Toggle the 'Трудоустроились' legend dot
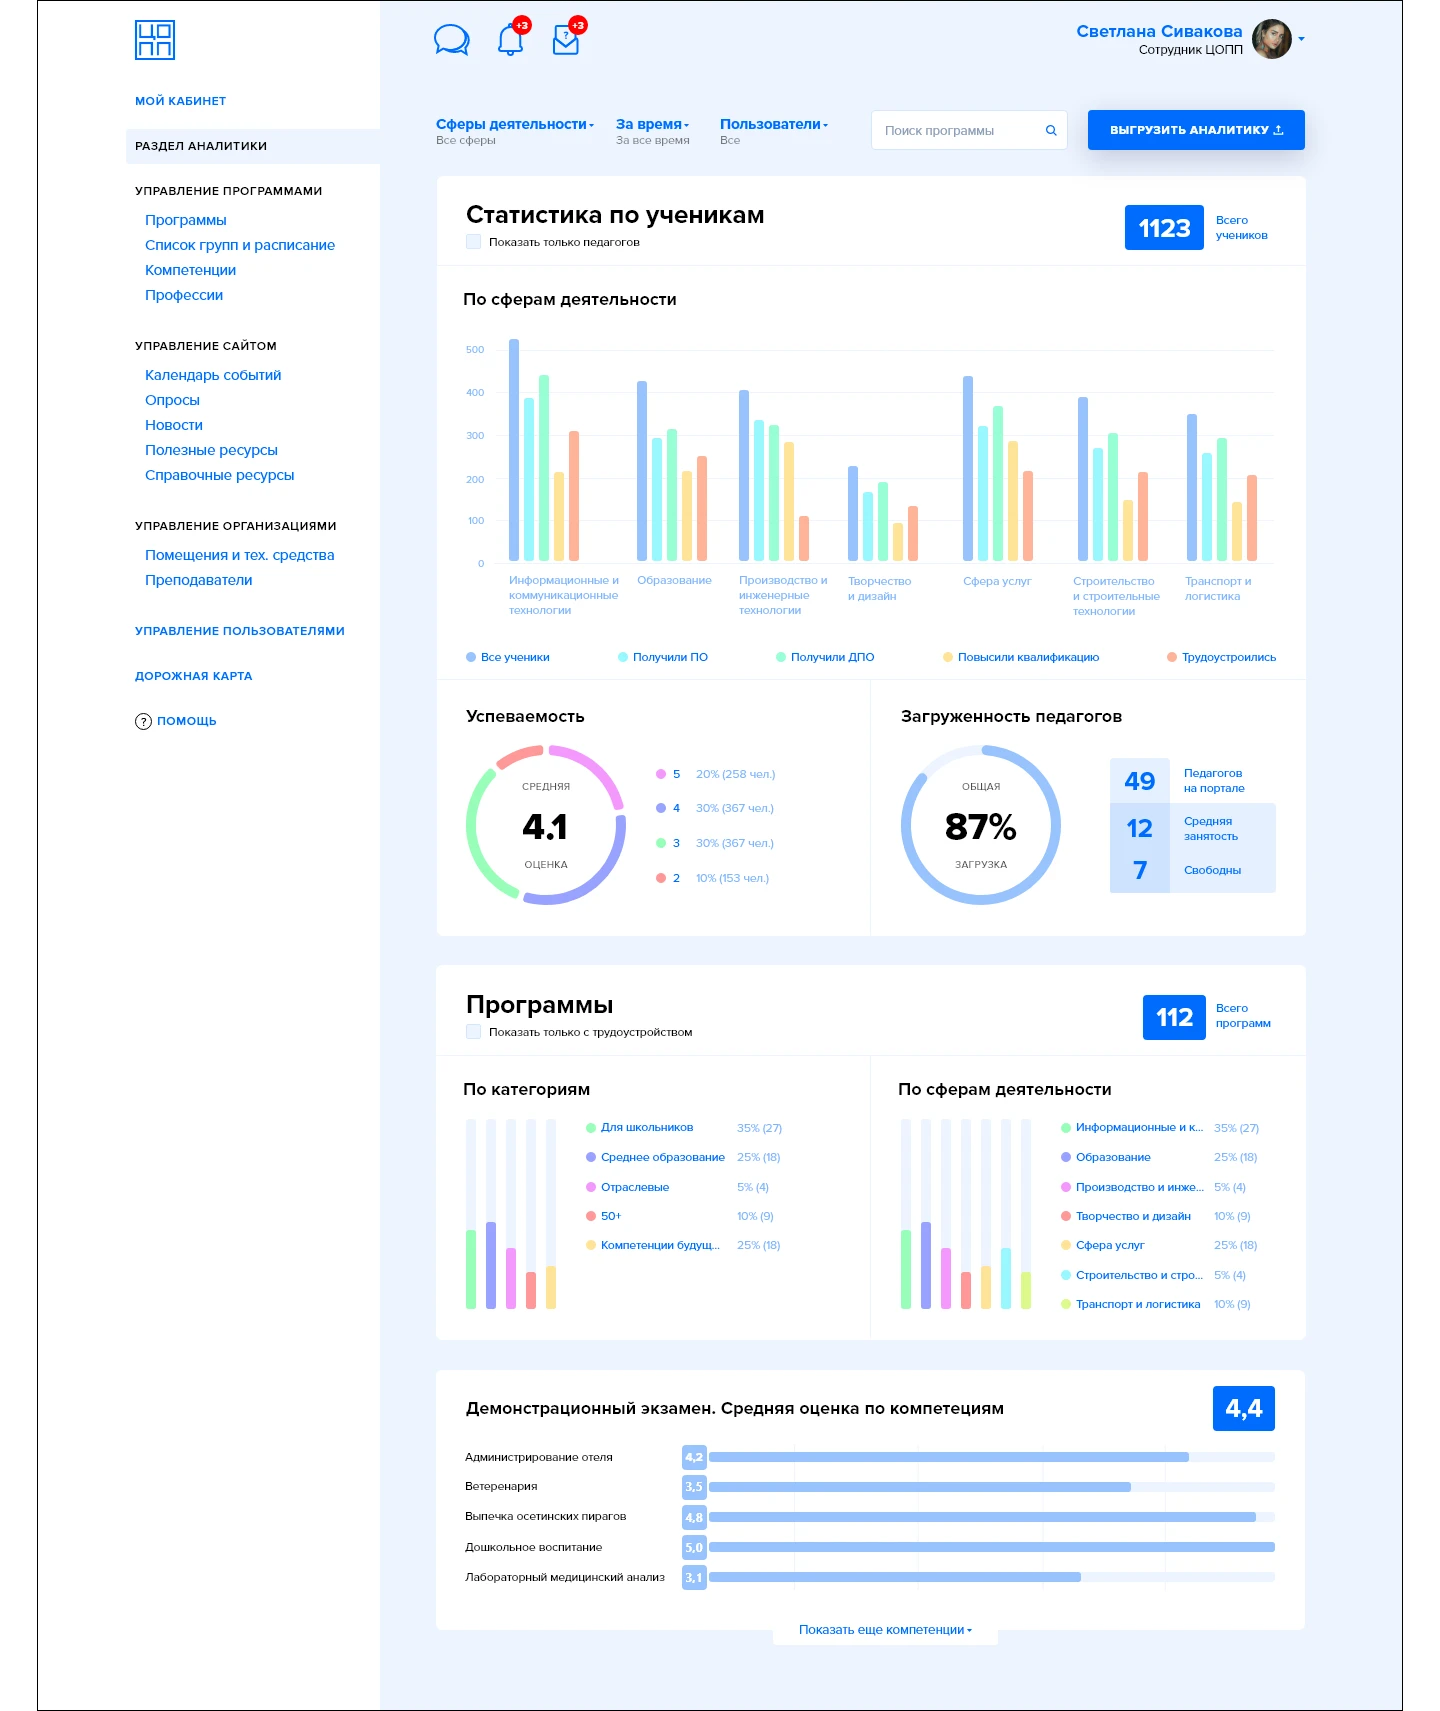This screenshot has height=1711, width=1440. point(1172,657)
